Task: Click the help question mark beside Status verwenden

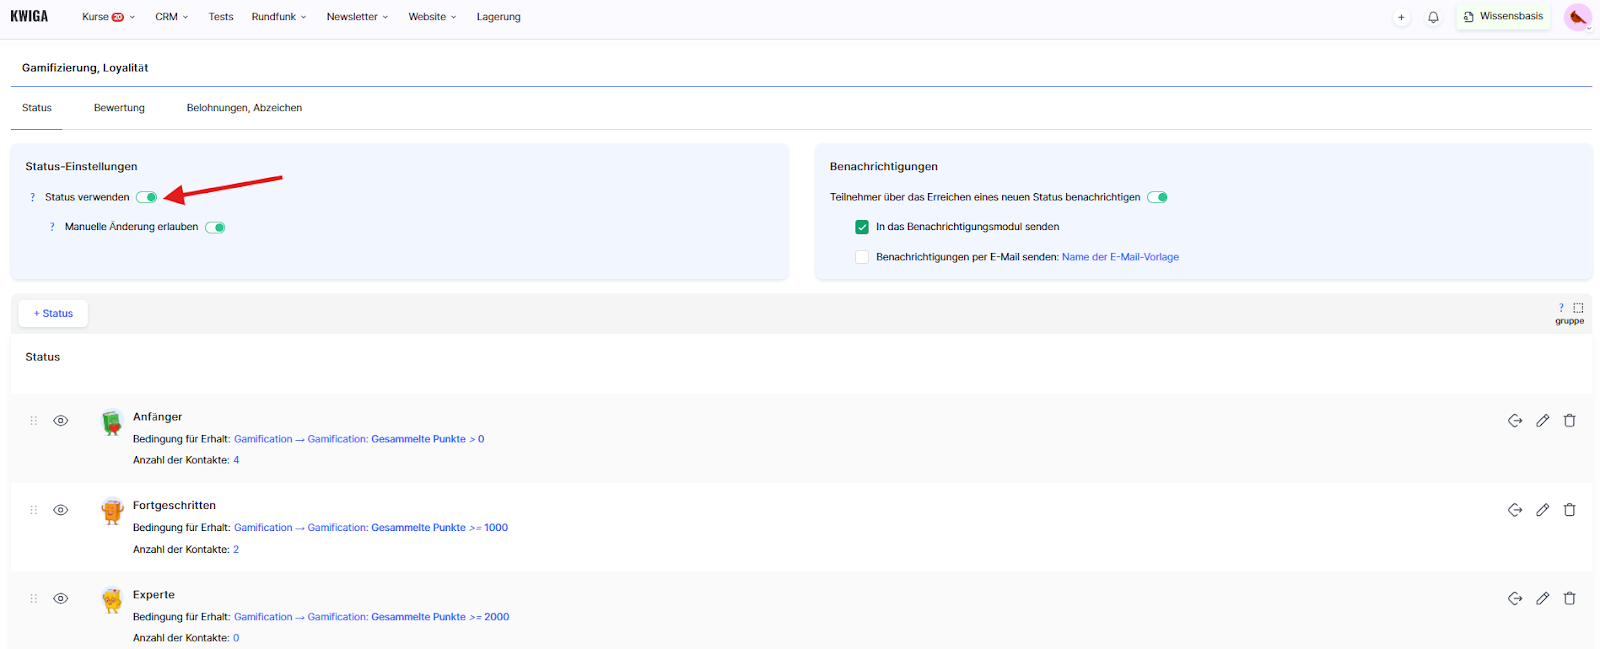Action: [x=33, y=198]
